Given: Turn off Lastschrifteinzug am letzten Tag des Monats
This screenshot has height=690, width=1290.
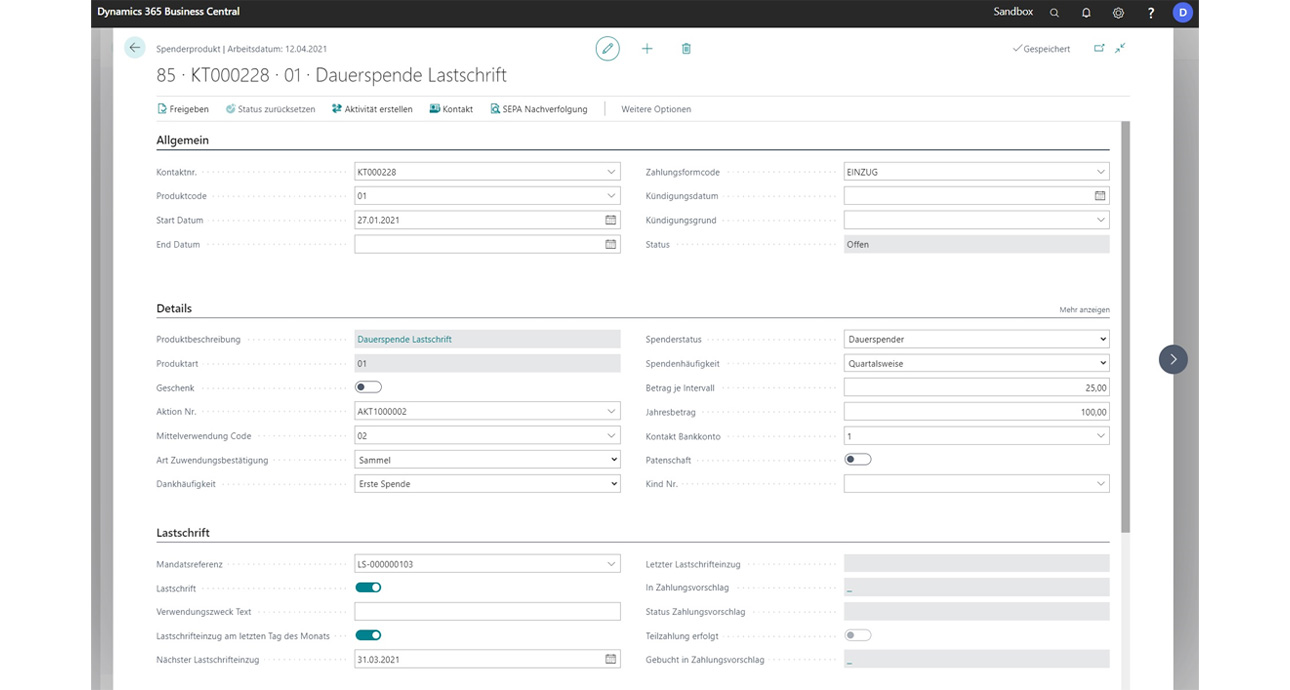Looking at the screenshot, I should (x=369, y=635).
